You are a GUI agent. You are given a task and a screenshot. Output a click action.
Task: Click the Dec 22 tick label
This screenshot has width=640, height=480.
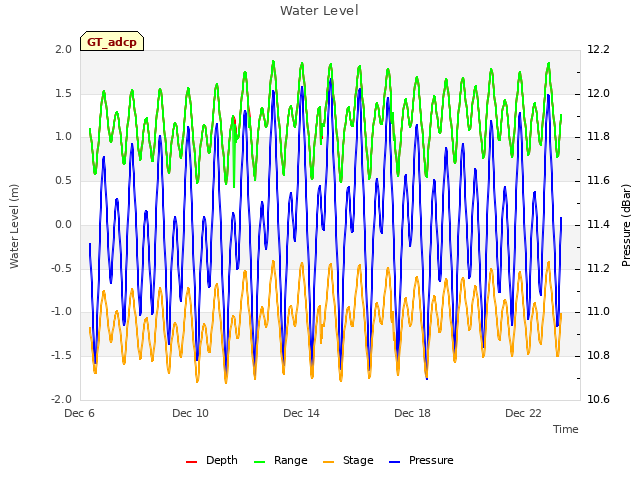523,413
